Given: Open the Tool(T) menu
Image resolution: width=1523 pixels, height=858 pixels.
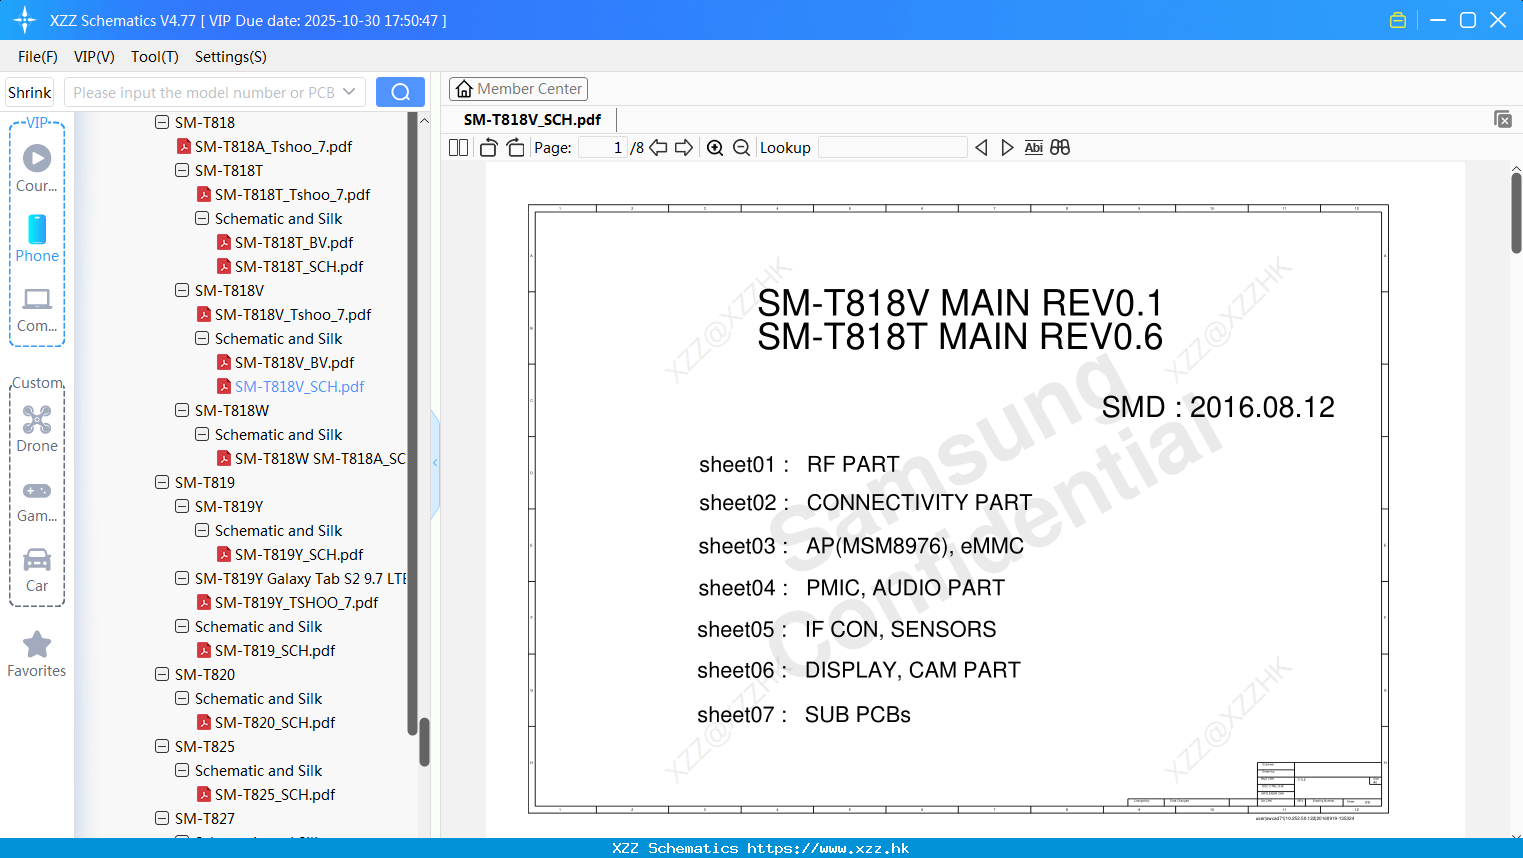Looking at the screenshot, I should point(155,57).
